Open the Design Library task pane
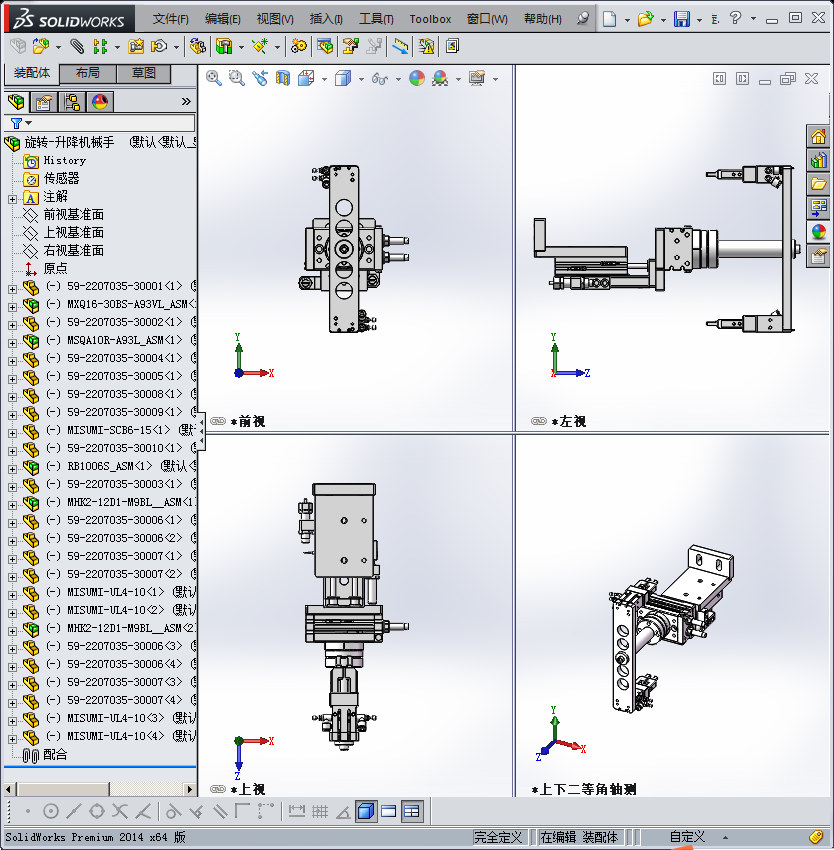The image size is (834, 850). 818,160
